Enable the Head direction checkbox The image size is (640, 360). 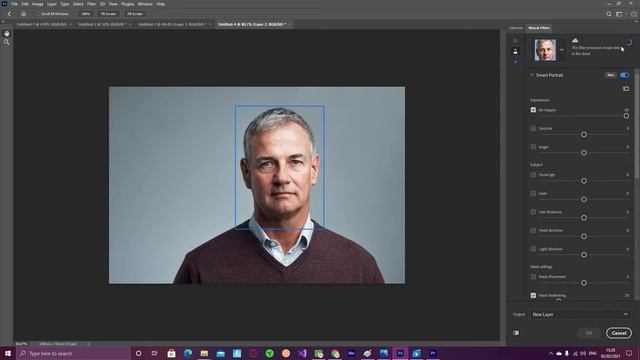533,230
